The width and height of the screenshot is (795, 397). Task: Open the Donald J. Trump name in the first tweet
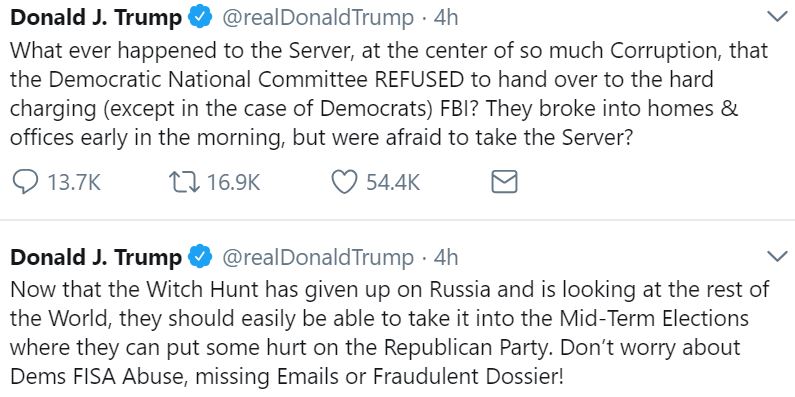[96, 18]
